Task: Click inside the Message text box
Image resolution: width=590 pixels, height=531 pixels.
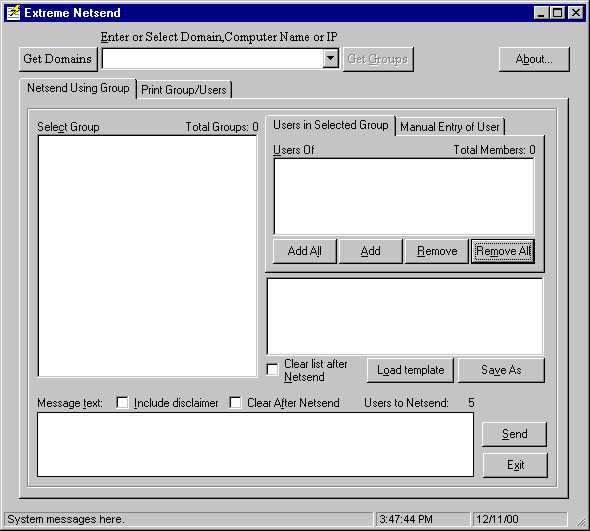Action: pos(255,445)
